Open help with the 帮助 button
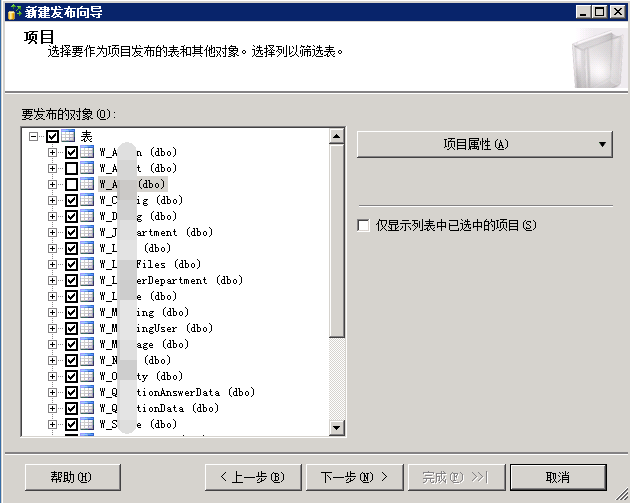Viewport: 630px width, 503px height. point(71,476)
